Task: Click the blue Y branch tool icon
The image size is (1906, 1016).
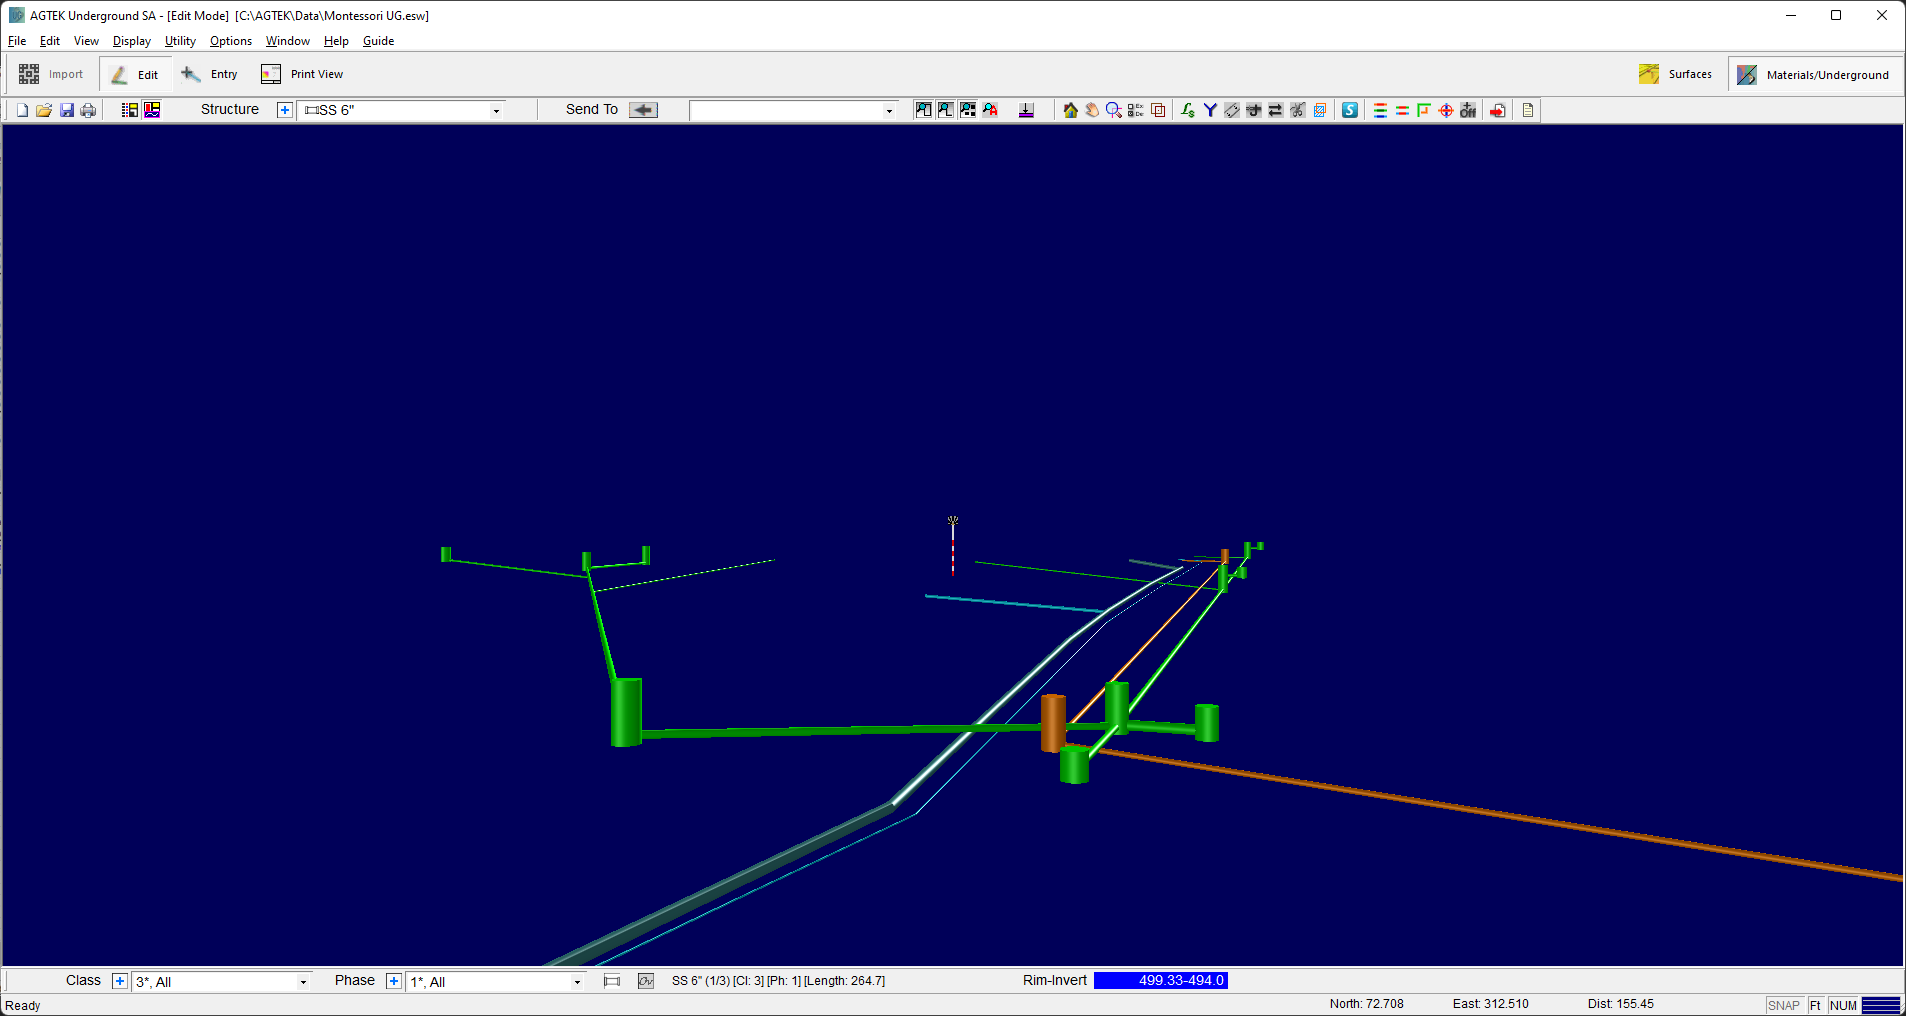Action: click(x=1210, y=110)
